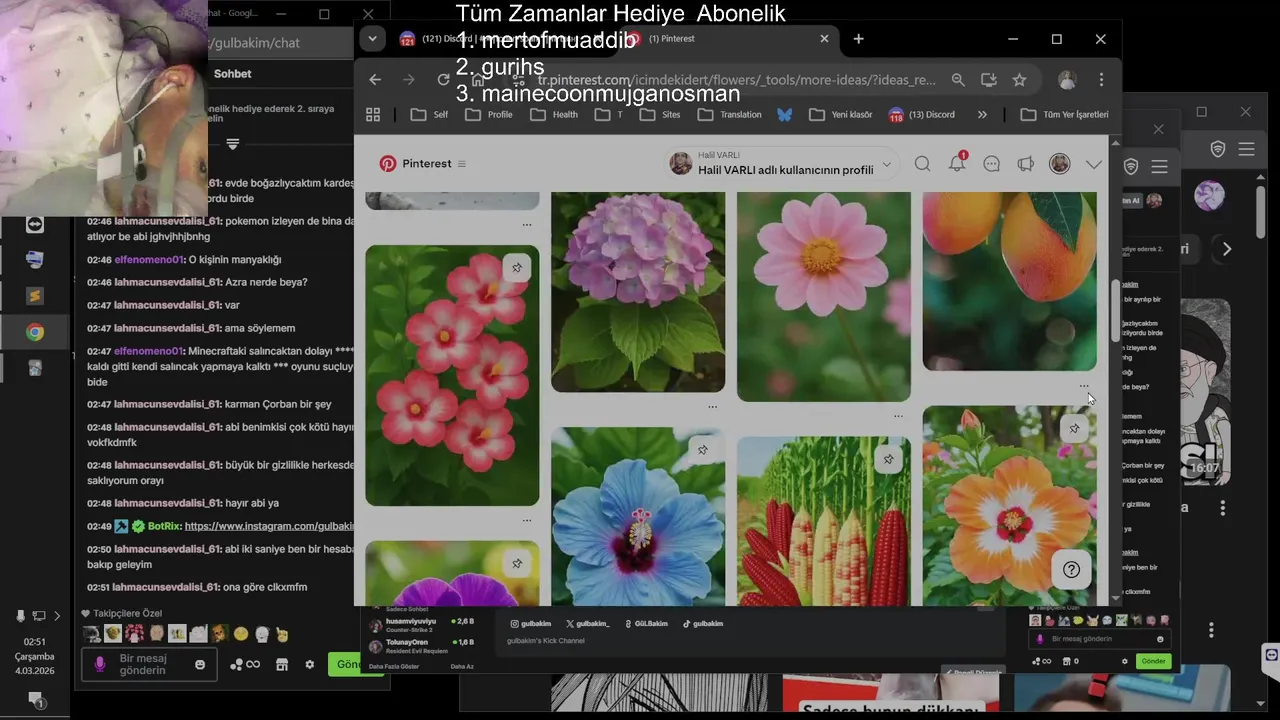Open the Pinterest search icon
Image resolution: width=1280 pixels, height=720 pixels.
pyautogui.click(x=922, y=164)
